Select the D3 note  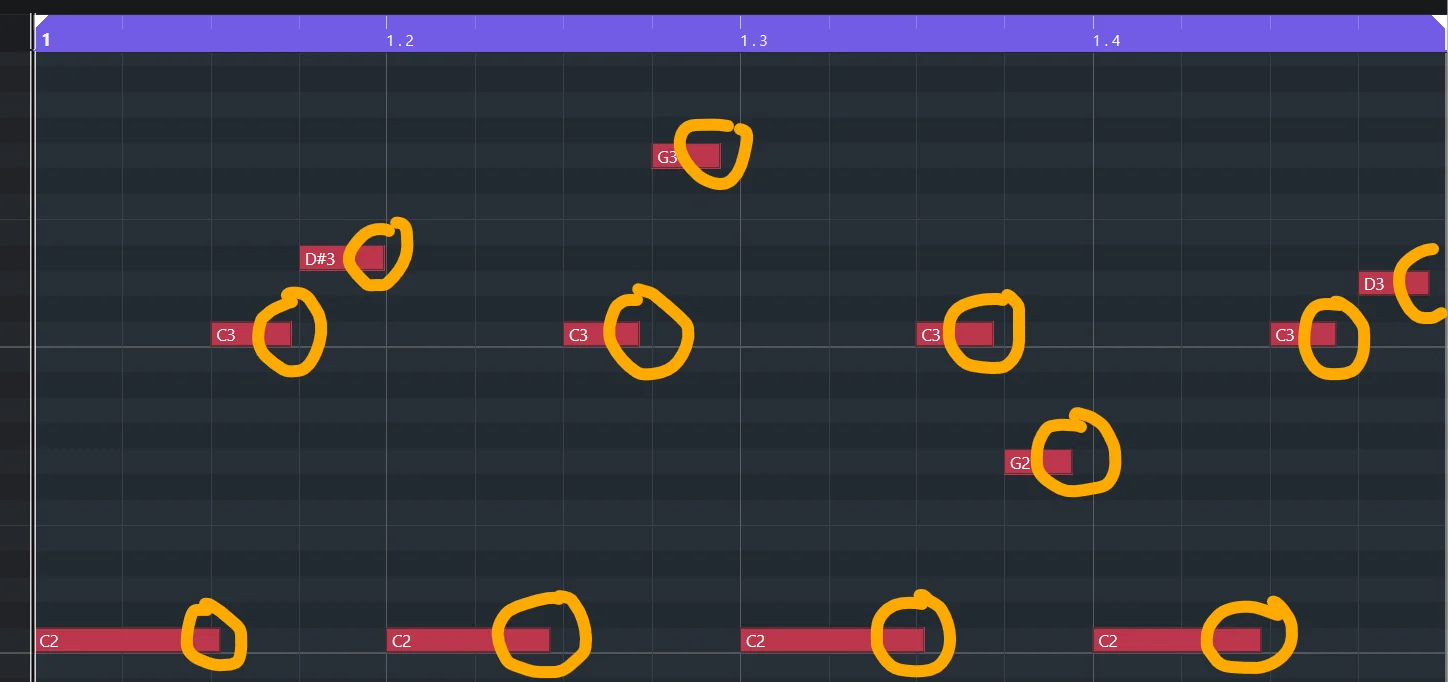(x=1394, y=284)
